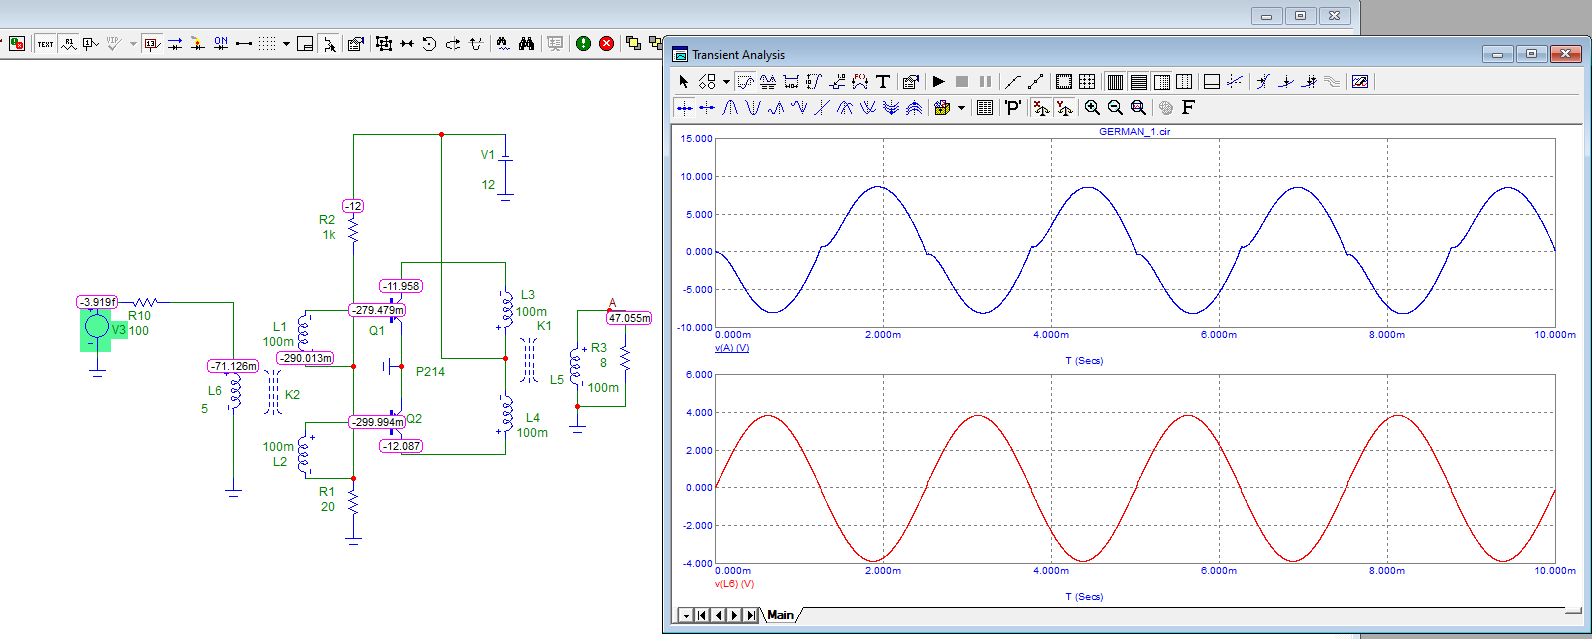This screenshot has height=639, width=1592.
Task: Open the page list dropdown beside Main tab
Action: coord(686,615)
